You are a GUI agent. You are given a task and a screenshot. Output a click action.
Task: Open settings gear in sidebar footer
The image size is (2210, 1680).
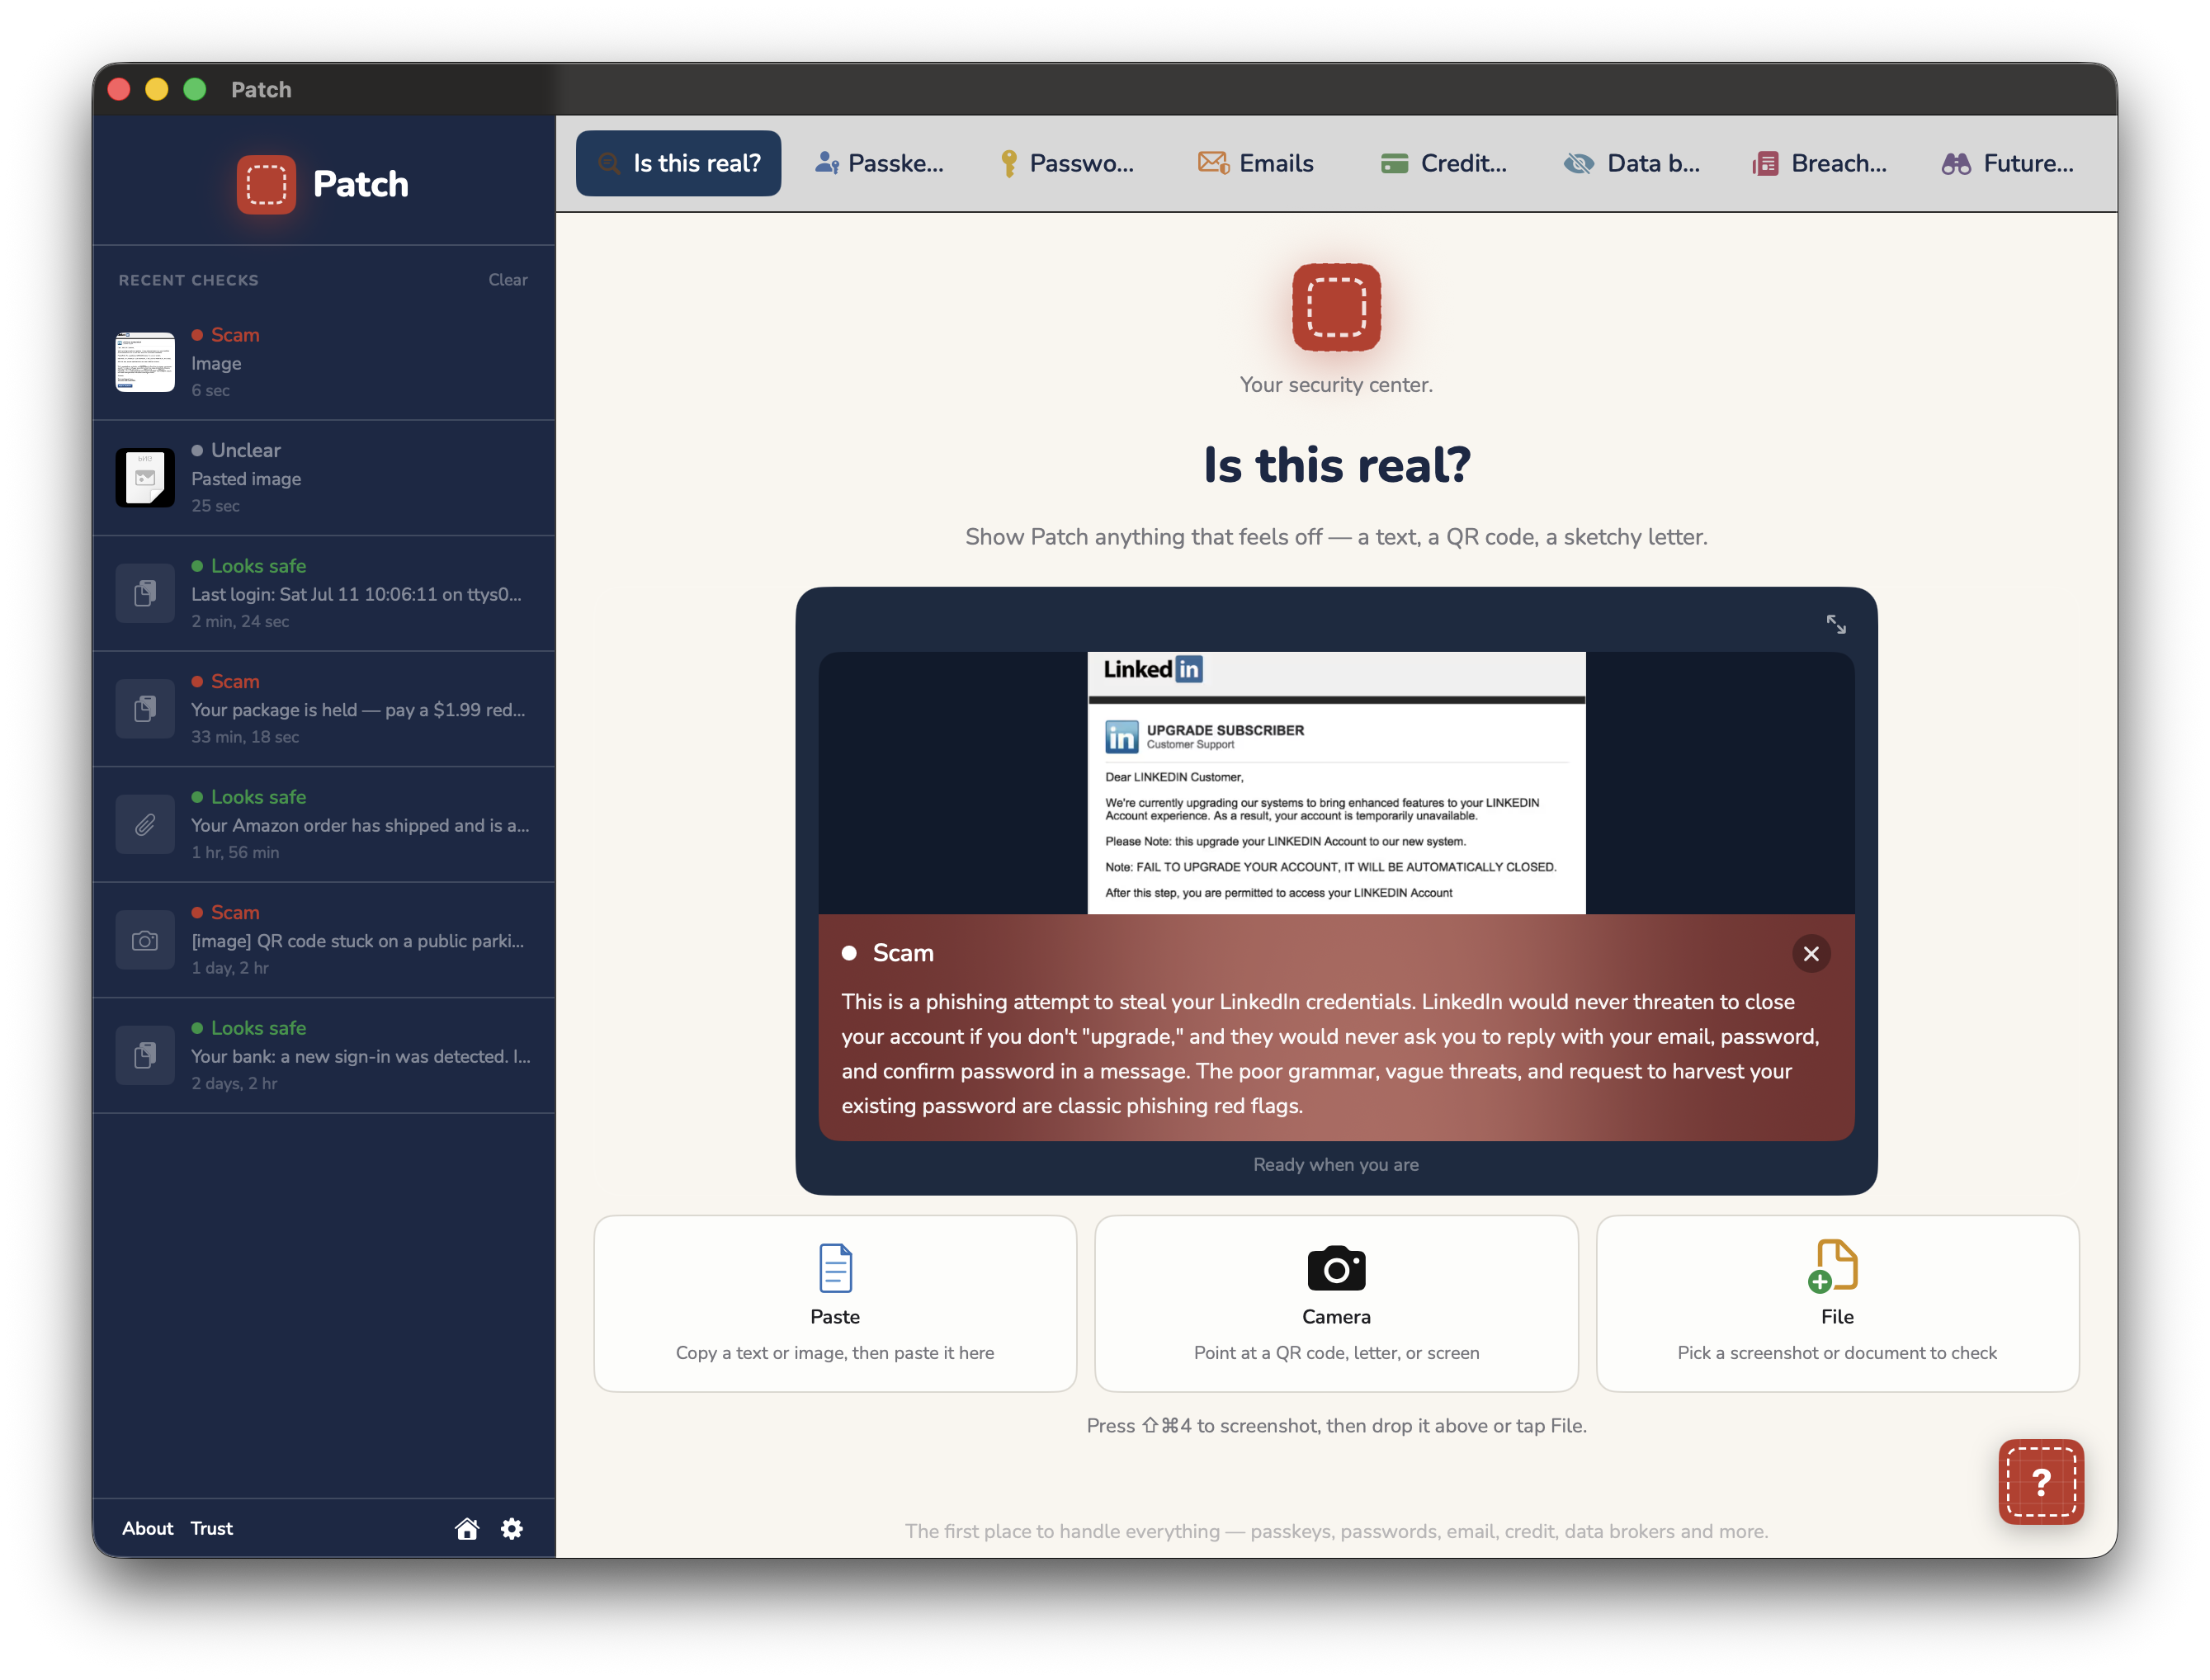512,1528
